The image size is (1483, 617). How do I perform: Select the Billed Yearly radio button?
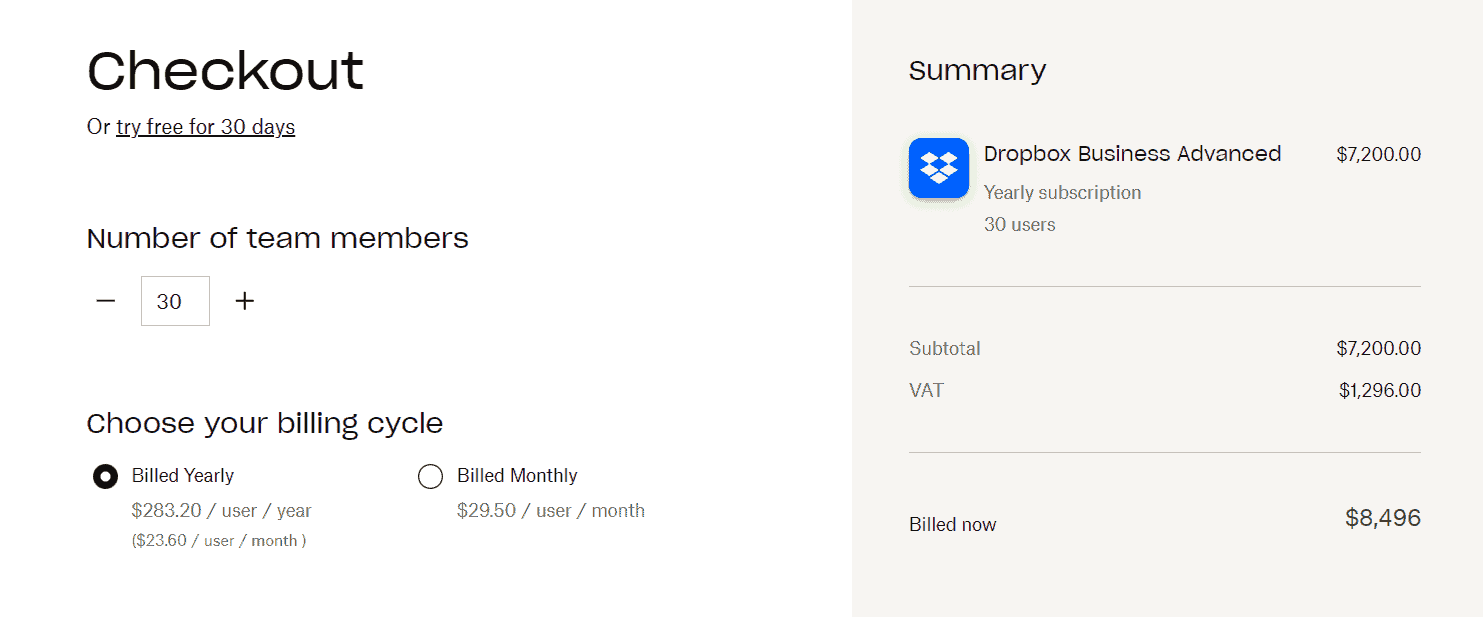pos(105,476)
